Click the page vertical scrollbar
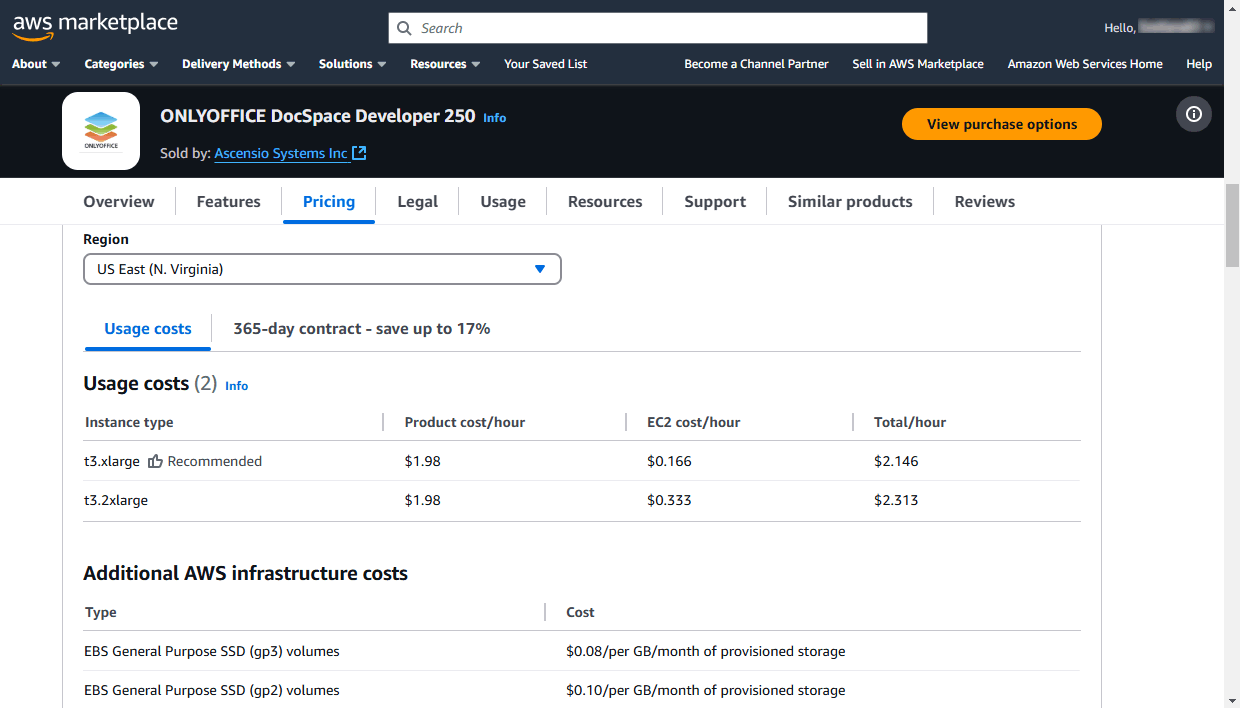This screenshot has height=708, width=1240. [1232, 226]
